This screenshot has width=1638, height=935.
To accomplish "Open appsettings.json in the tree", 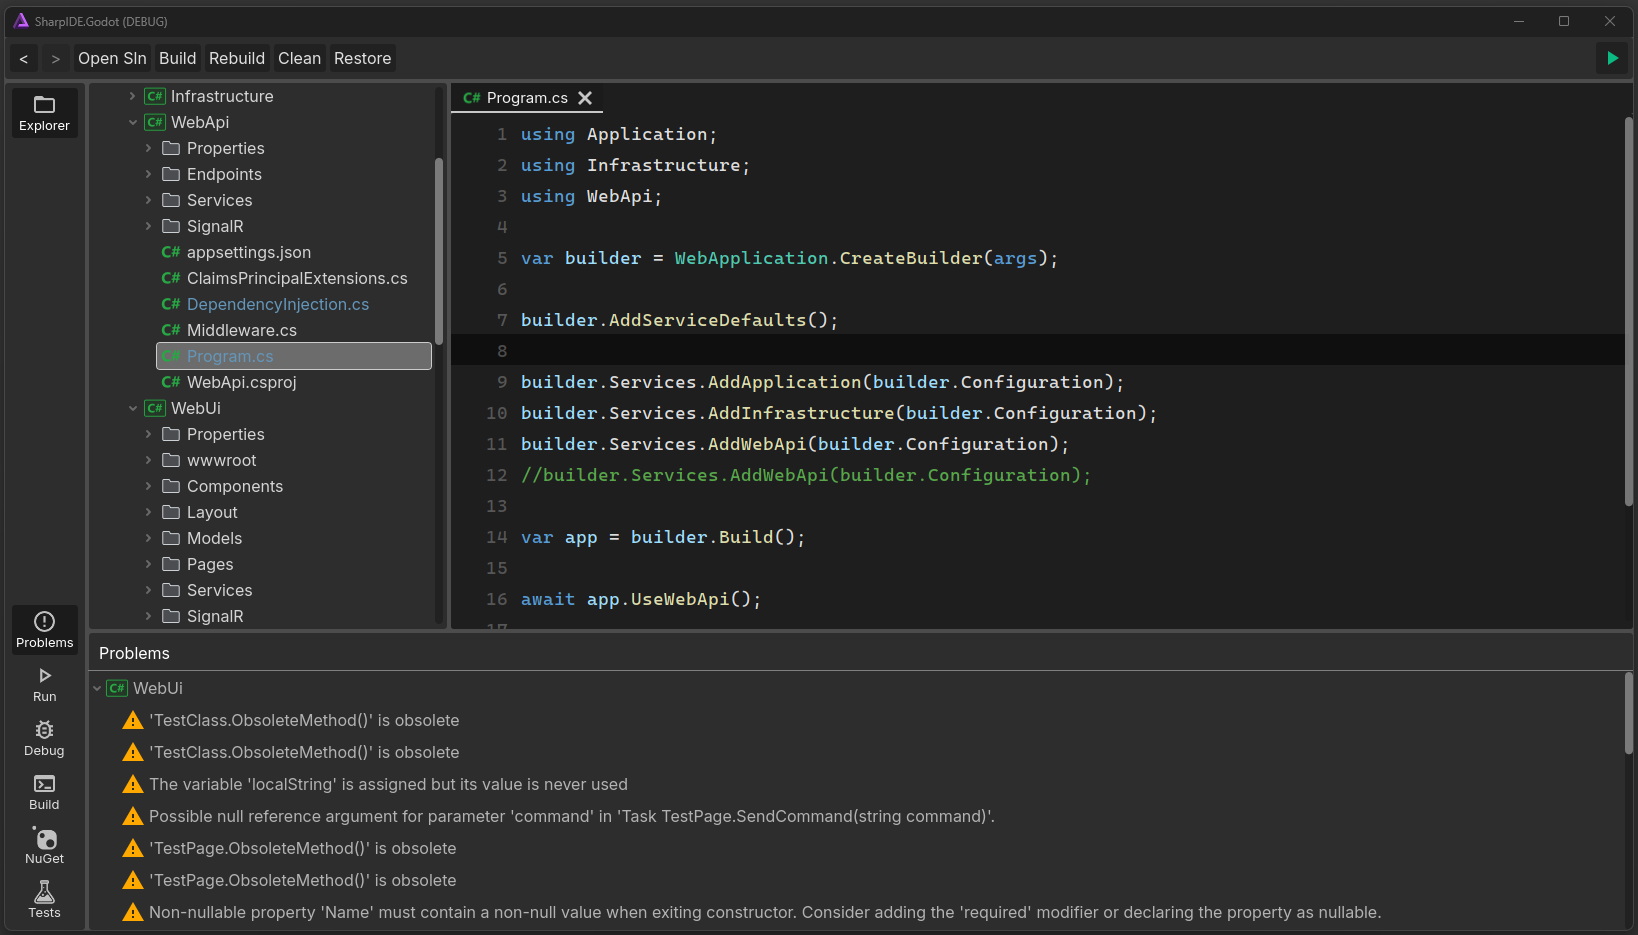I will pos(249,252).
